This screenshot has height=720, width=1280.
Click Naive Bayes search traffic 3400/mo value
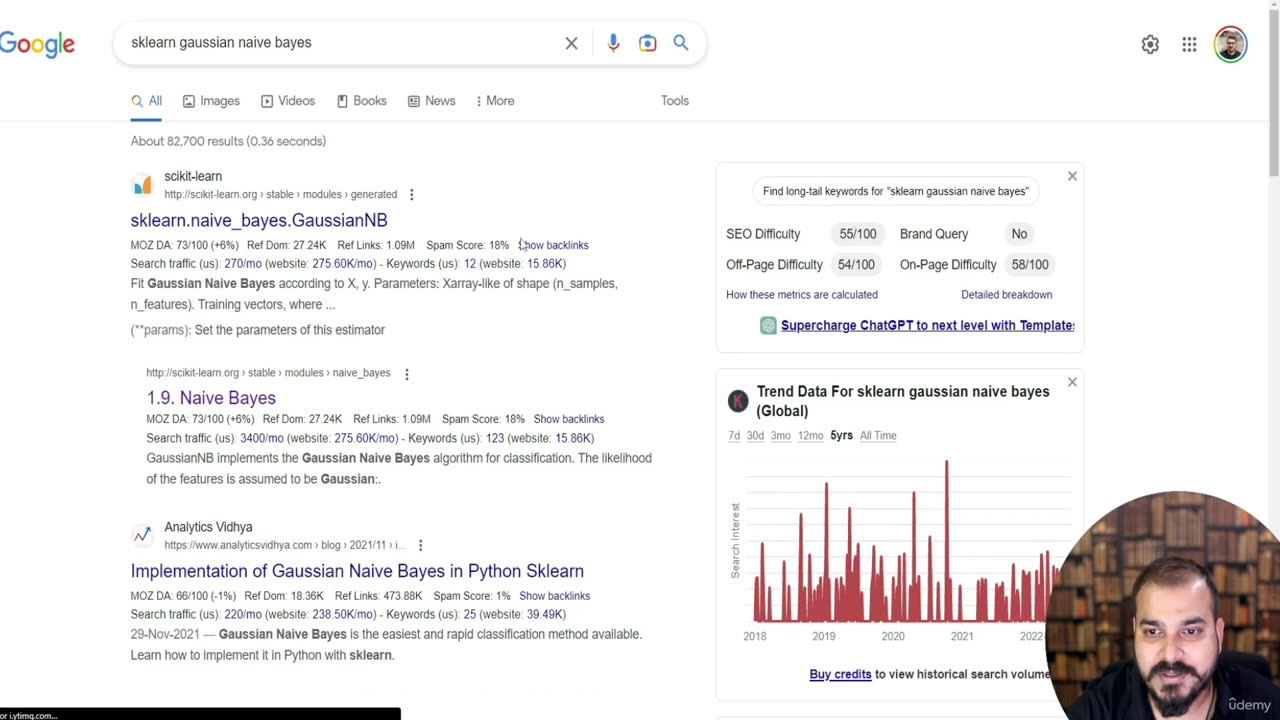click(261, 438)
